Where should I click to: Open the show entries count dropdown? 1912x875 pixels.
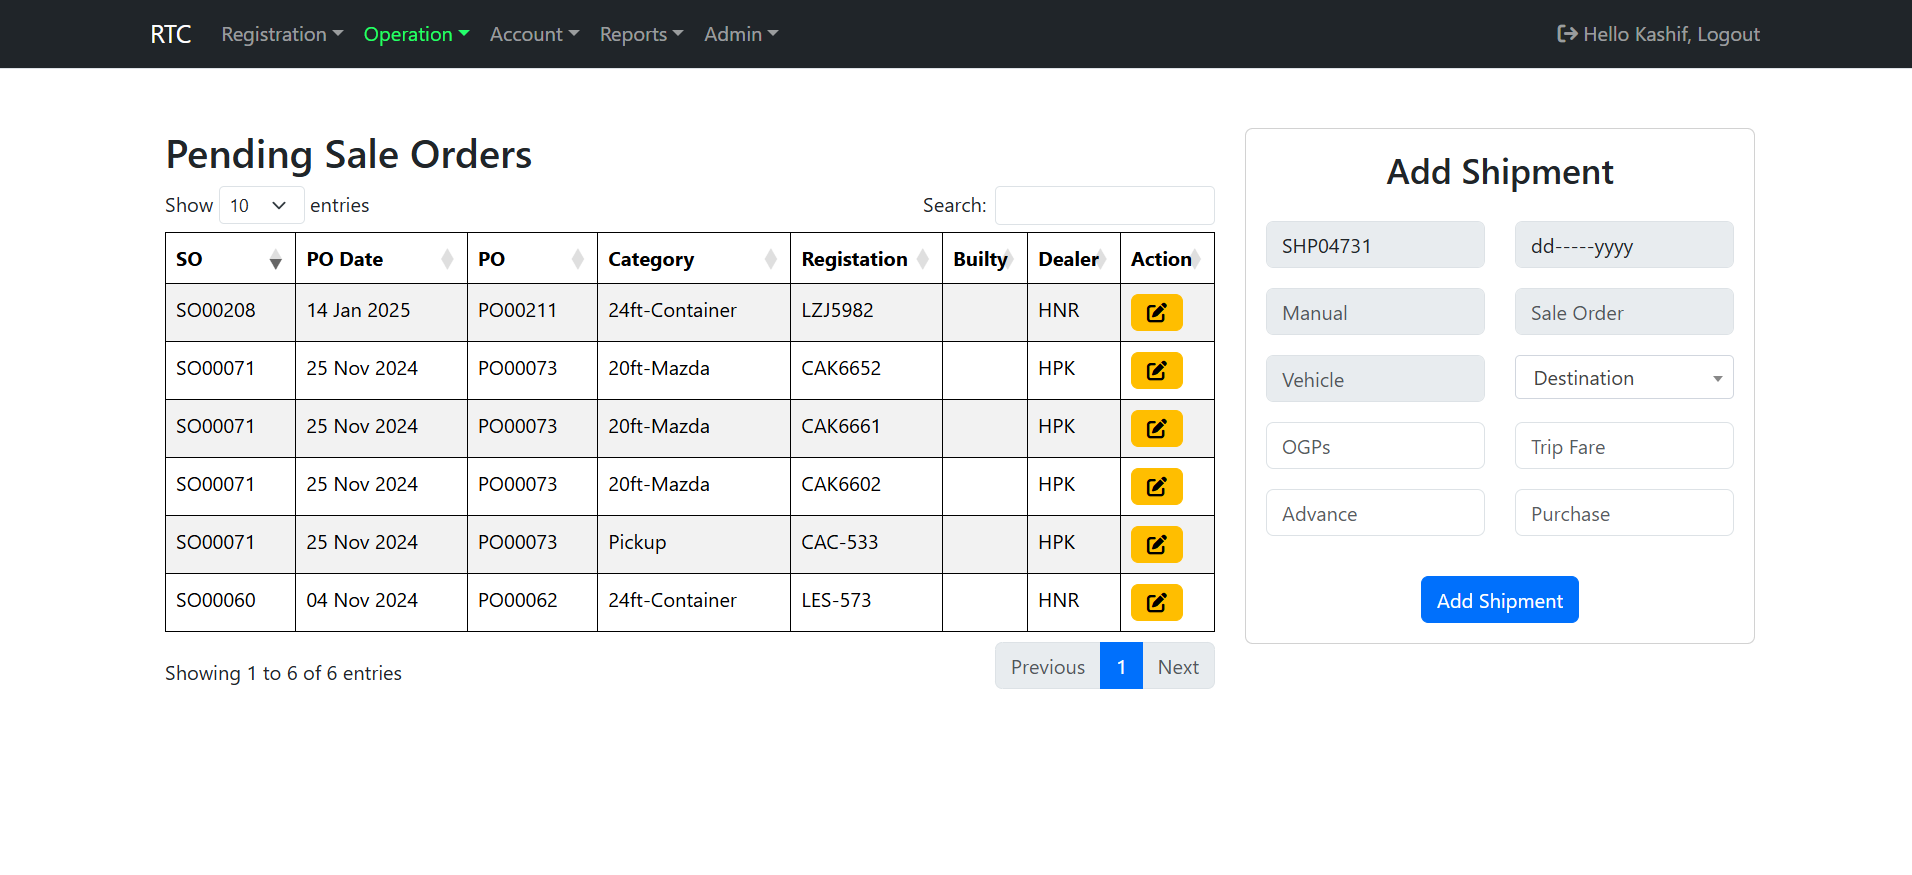click(261, 205)
